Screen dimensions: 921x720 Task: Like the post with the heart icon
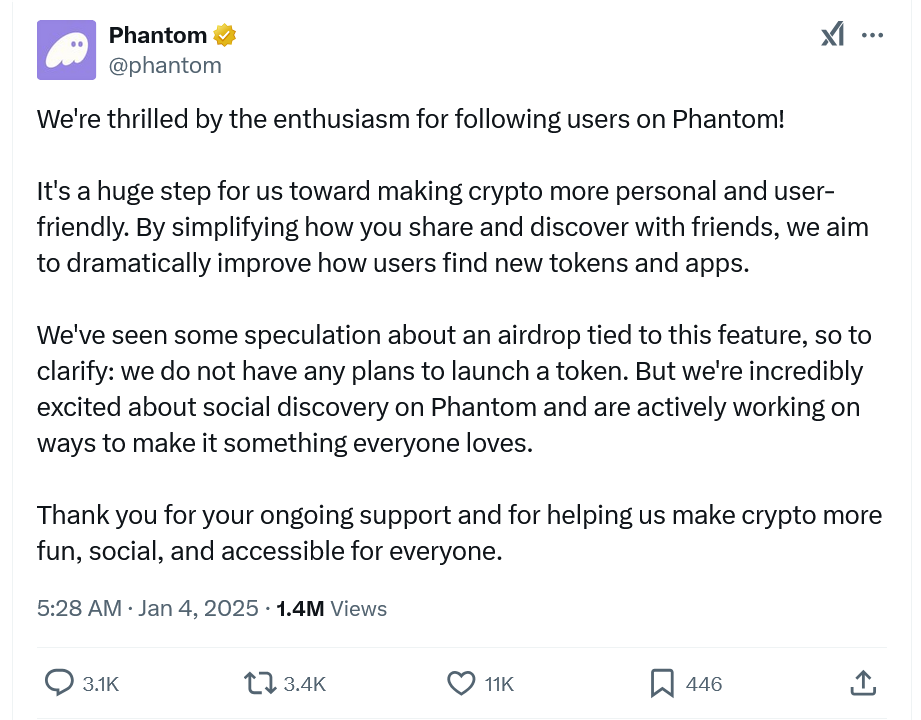(x=460, y=683)
